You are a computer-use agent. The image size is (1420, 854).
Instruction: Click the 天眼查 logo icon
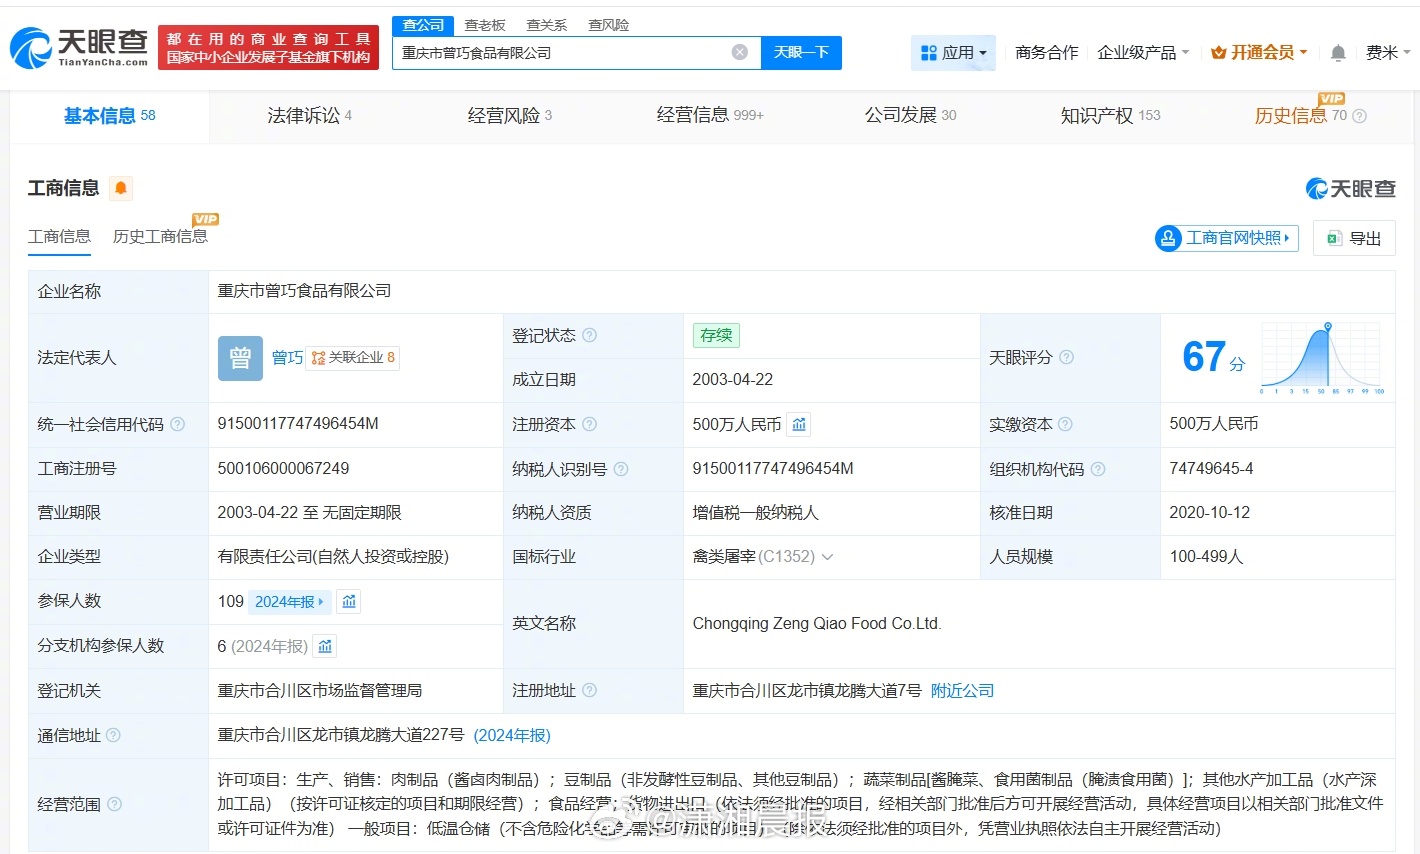click(x=34, y=47)
